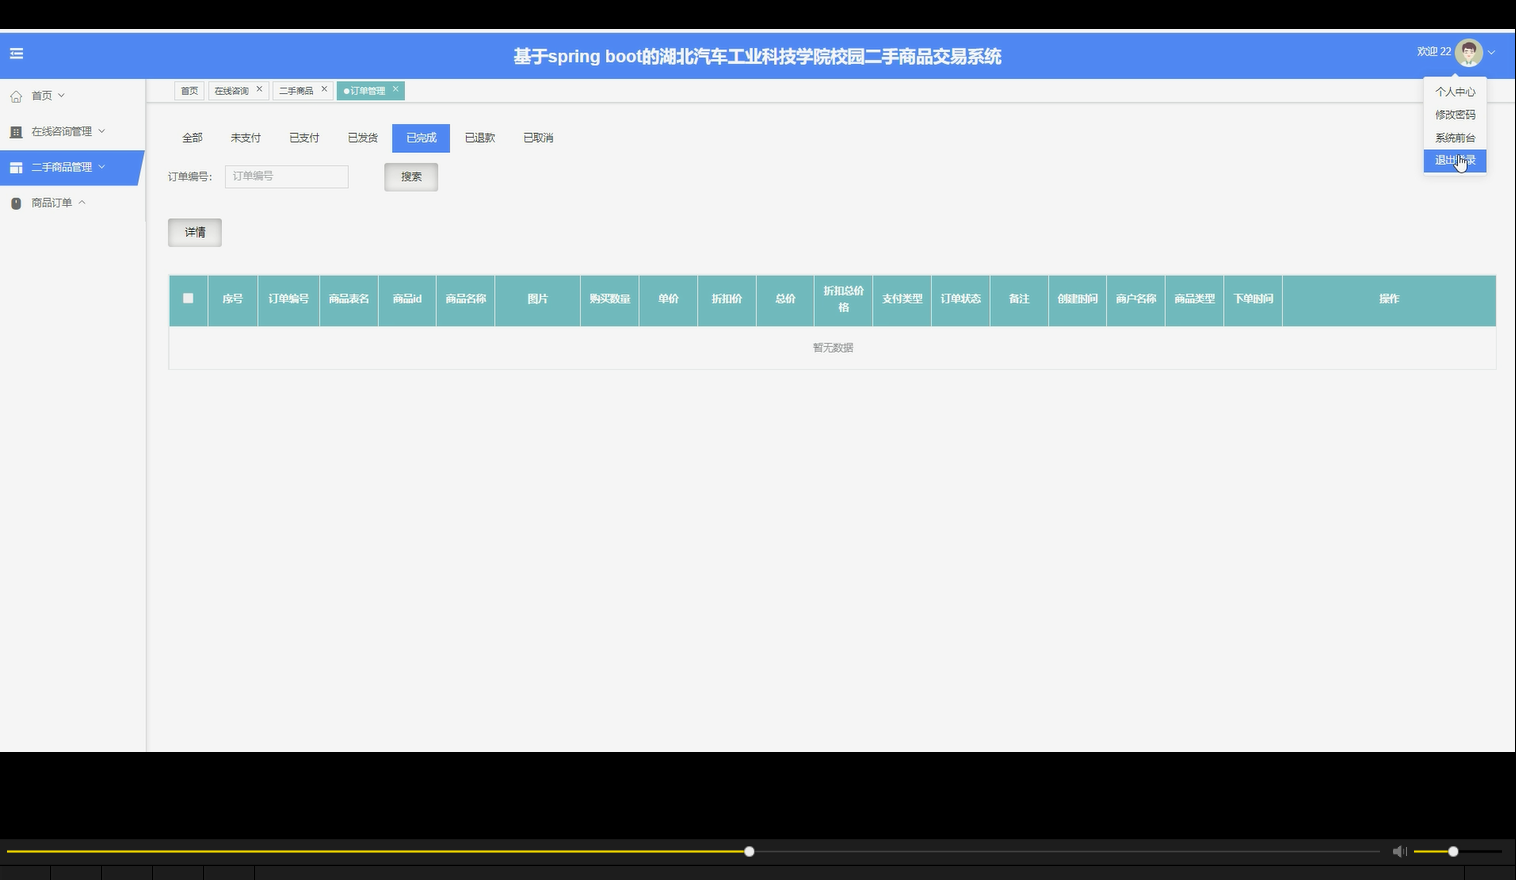
Task: Click the 二手商品管理 layout icon
Action: (x=16, y=167)
